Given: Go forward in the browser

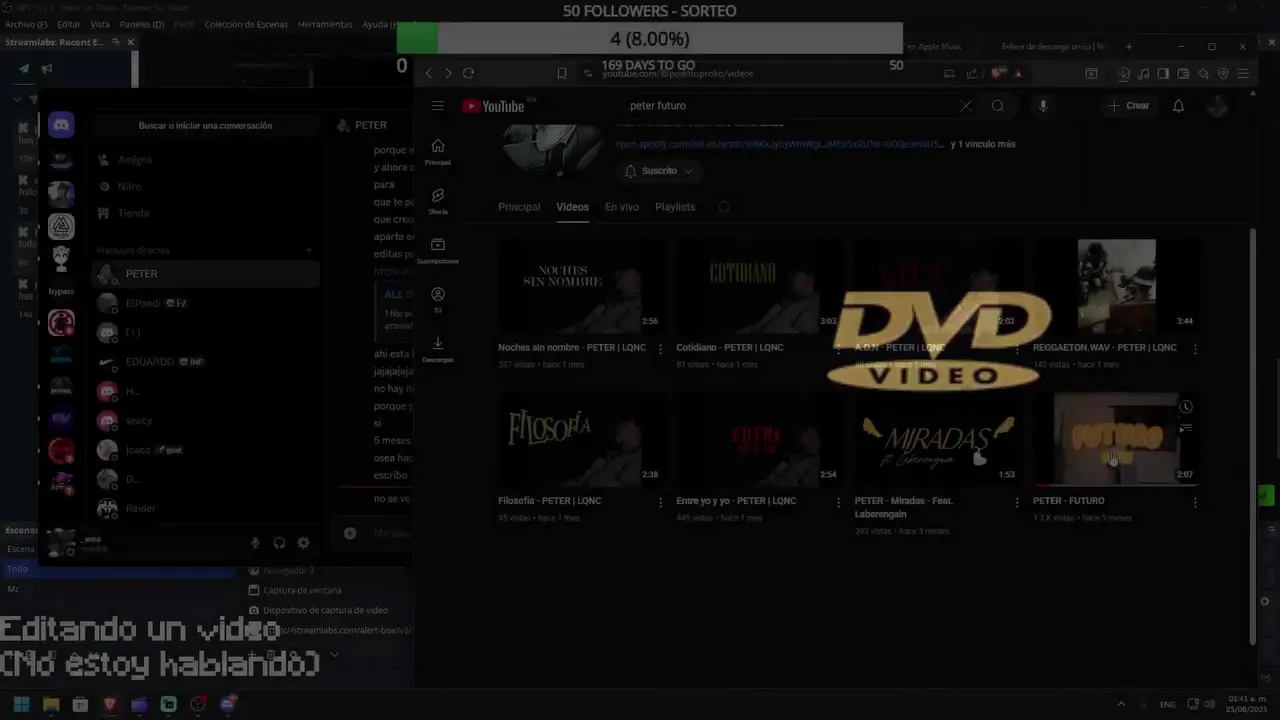Looking at the screenshot, I should [x=448, y=73].
